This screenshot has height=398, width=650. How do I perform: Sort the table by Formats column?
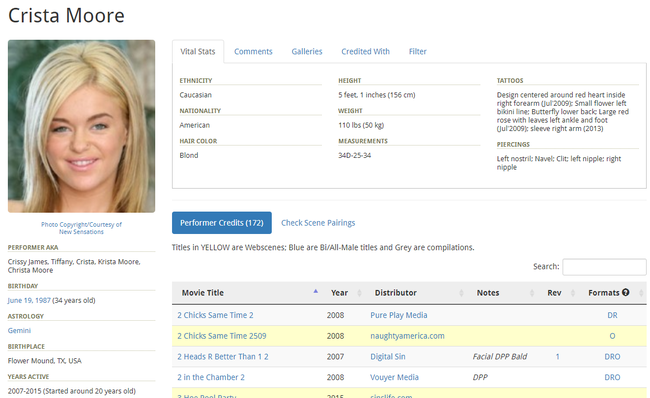613,293
